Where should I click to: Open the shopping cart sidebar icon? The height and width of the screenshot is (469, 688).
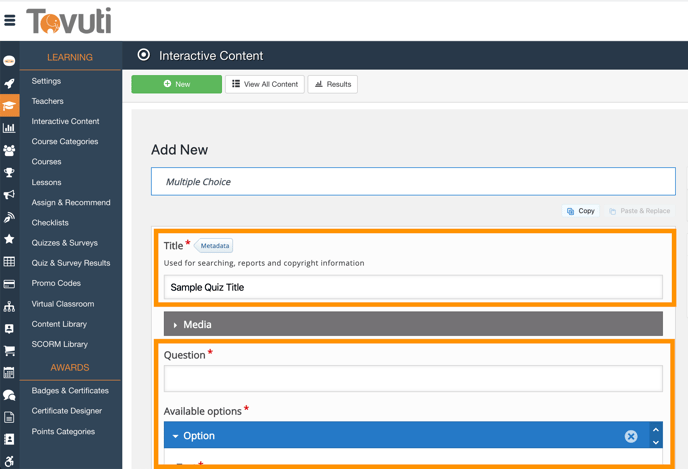point(9,351)
